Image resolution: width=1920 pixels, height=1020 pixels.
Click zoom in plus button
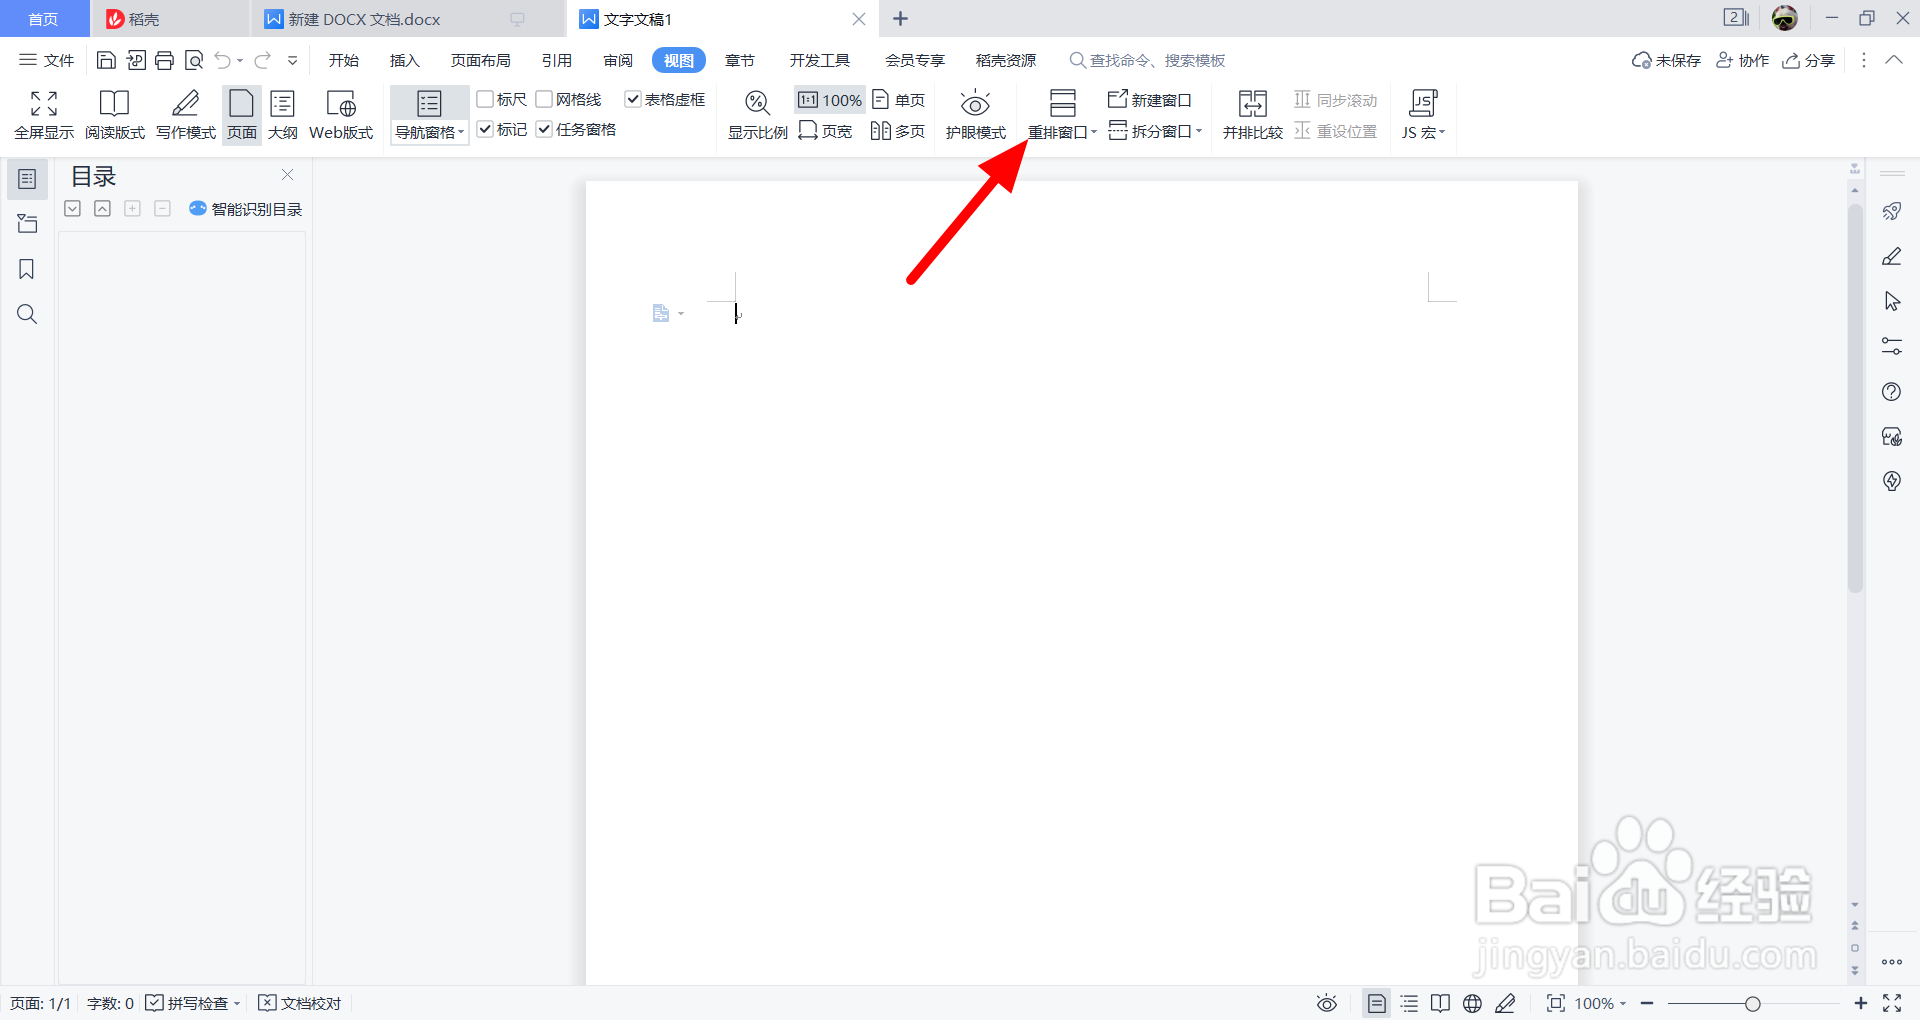coord(1860,1003)
